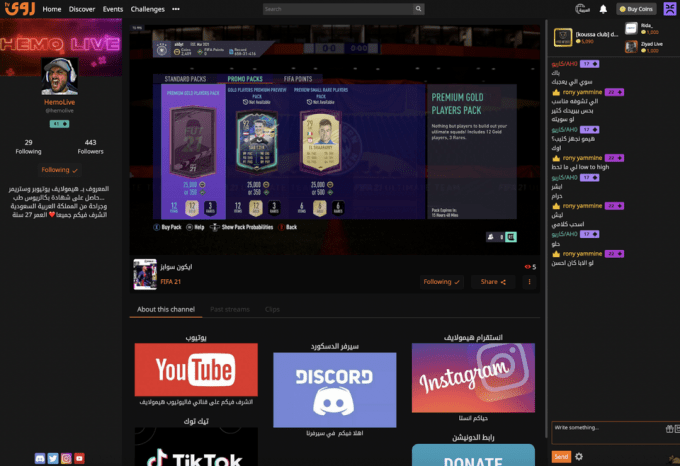Switch to the Past streams tab
The width and height of the screenshot is (680, 466).
tap(230, 310)
